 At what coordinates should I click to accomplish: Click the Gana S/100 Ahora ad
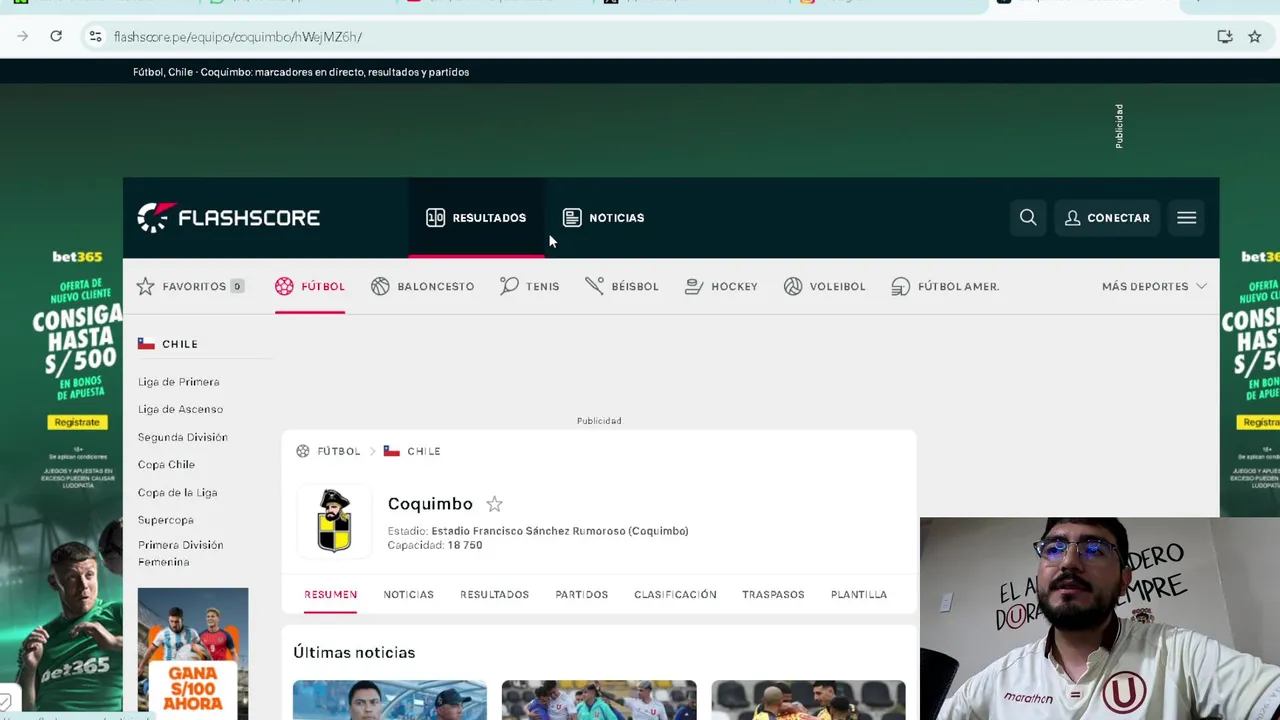[x=193, y=652]
